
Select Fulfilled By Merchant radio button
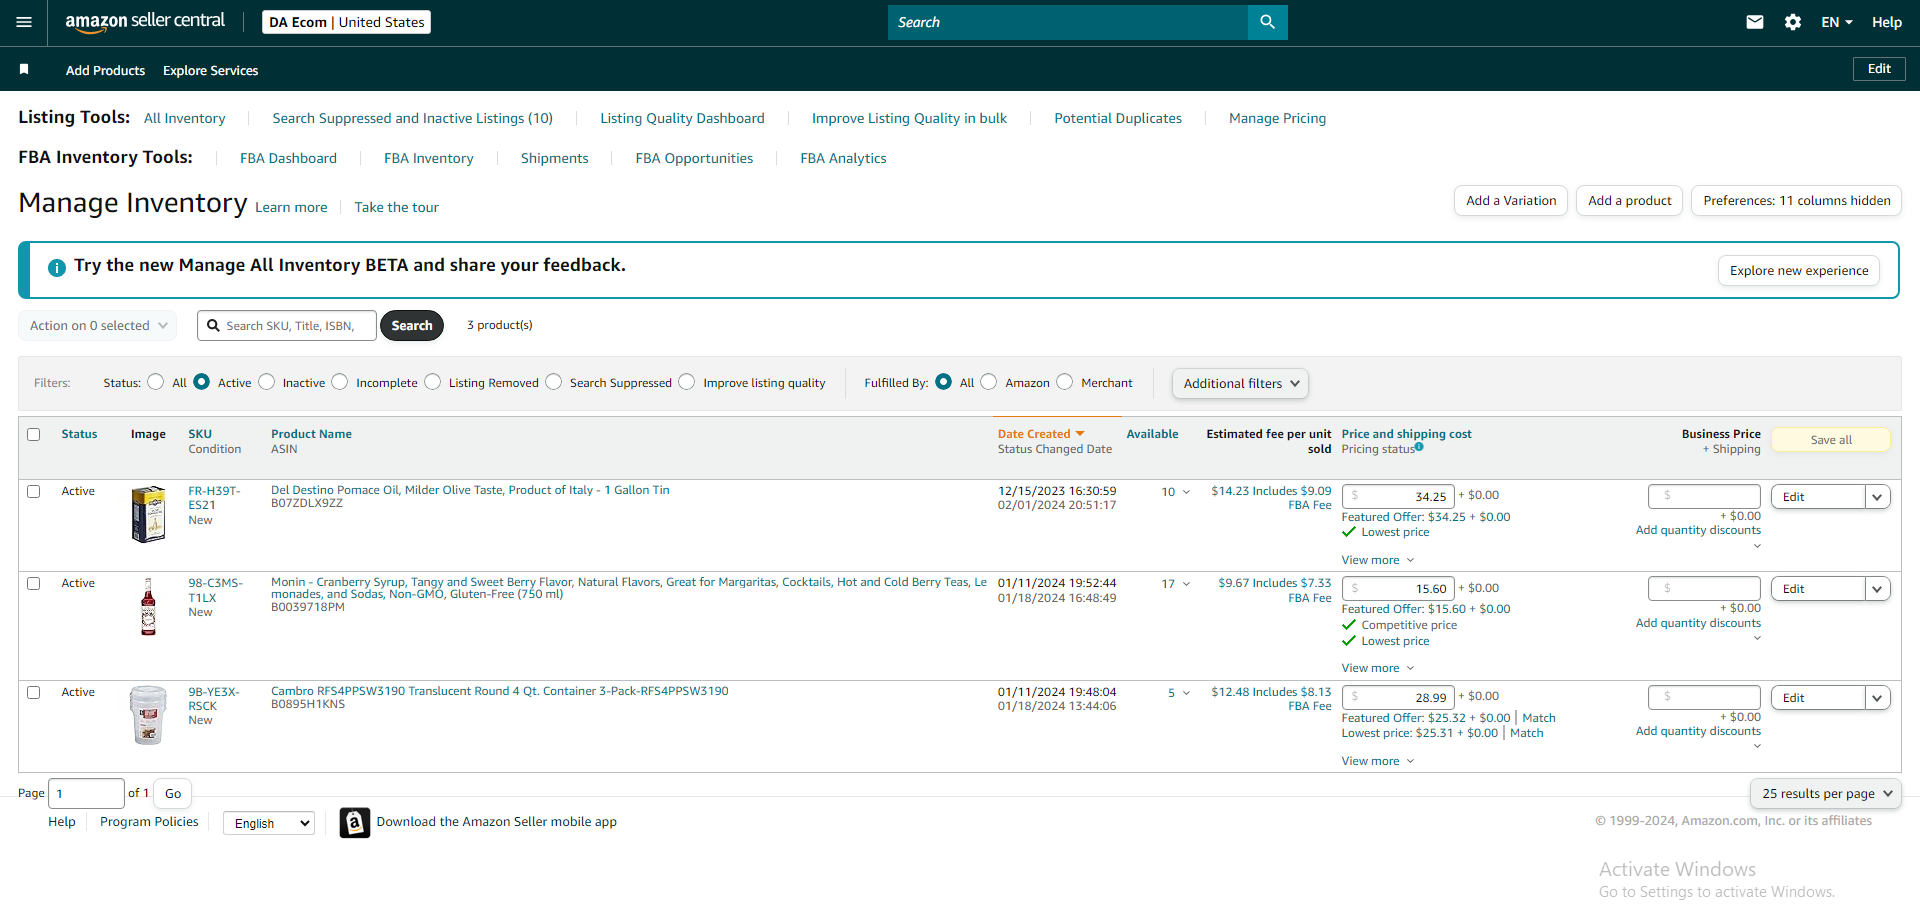tap(1065, 382)
